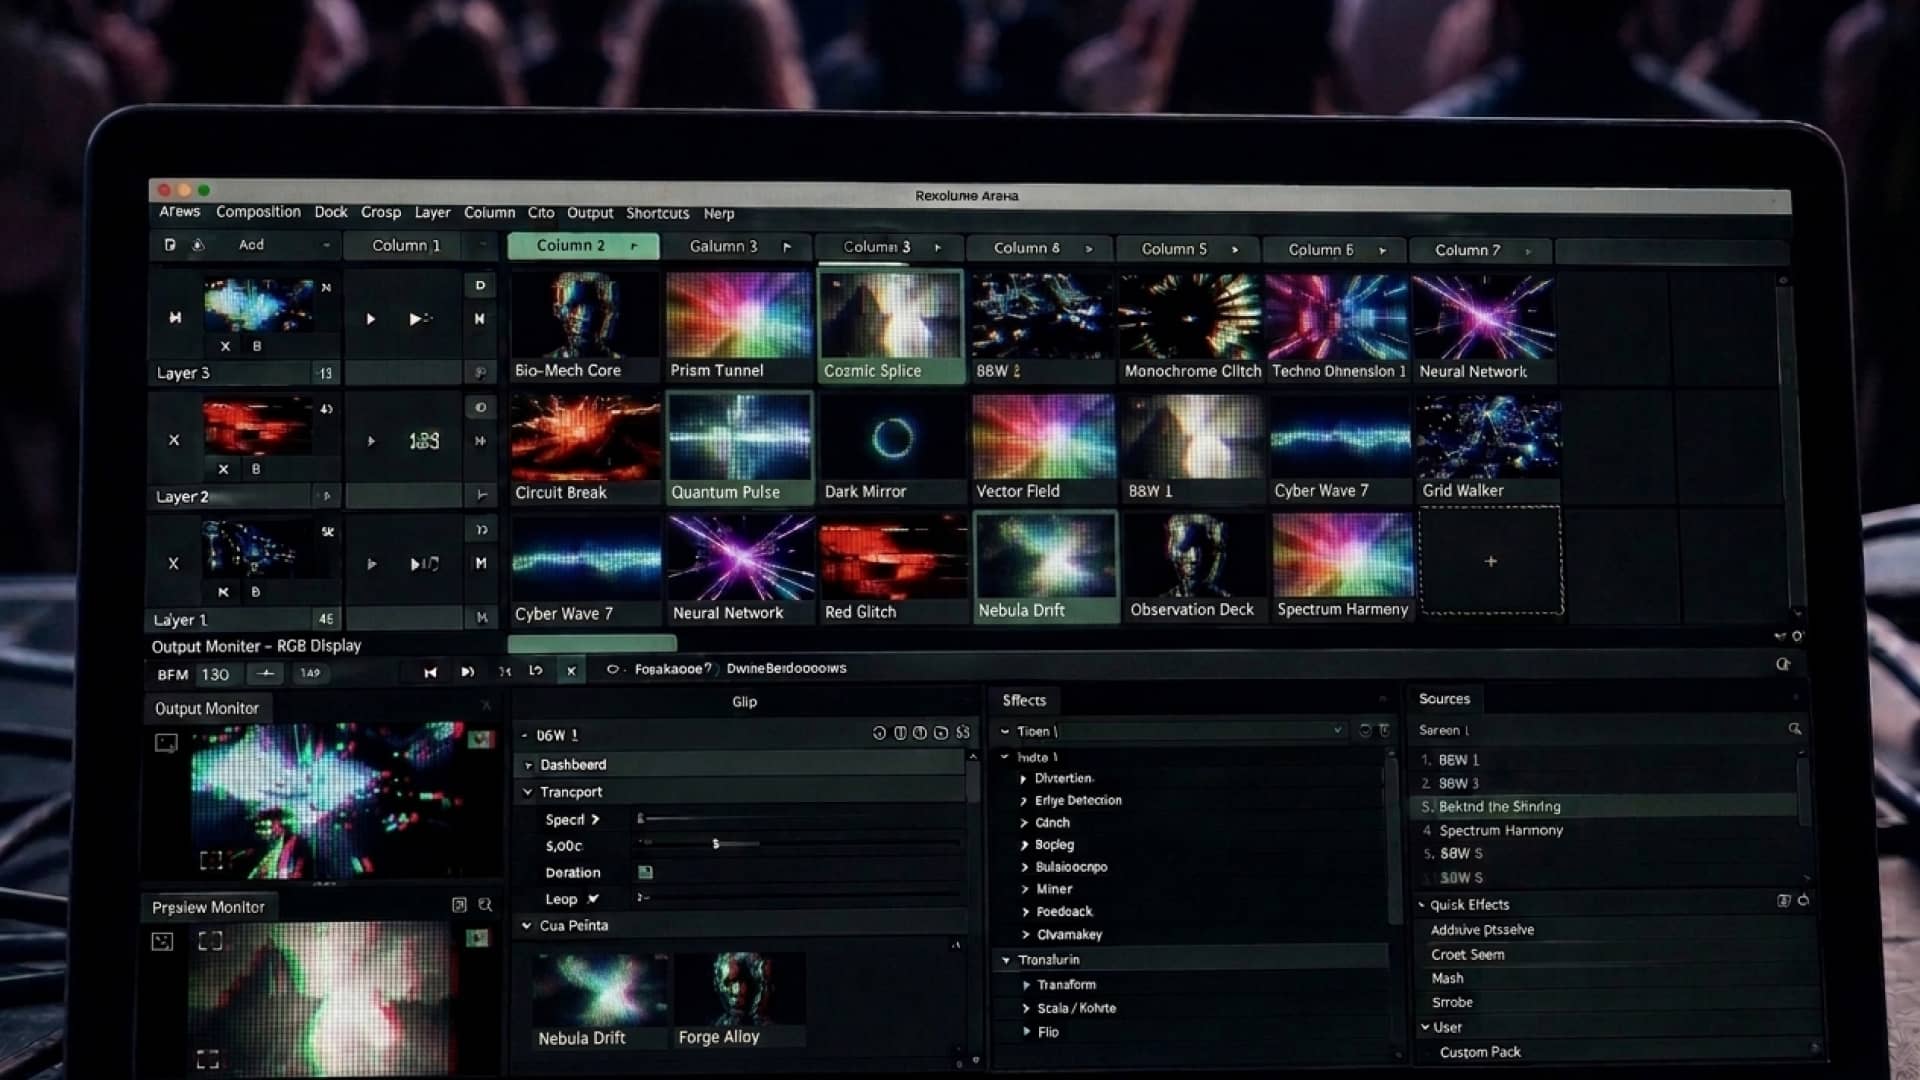Viewport: 1920px width, 1080px height.
Task: Open the Output menu
Action: 590,213
